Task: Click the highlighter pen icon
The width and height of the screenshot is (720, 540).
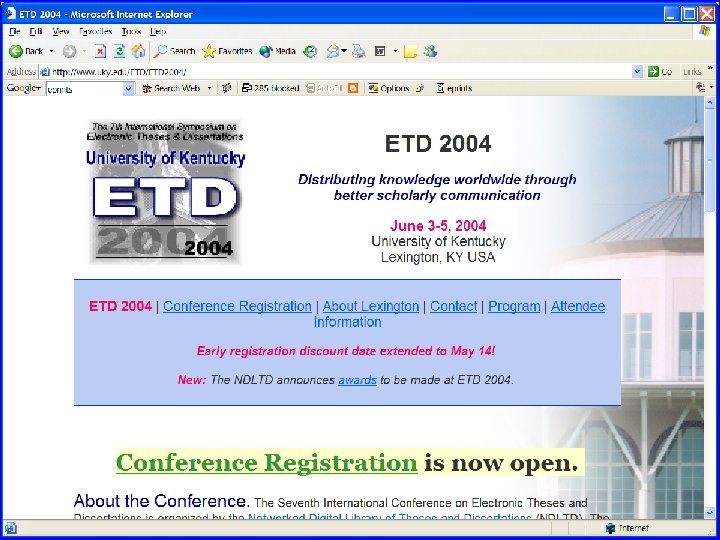Action: point(420,88)
